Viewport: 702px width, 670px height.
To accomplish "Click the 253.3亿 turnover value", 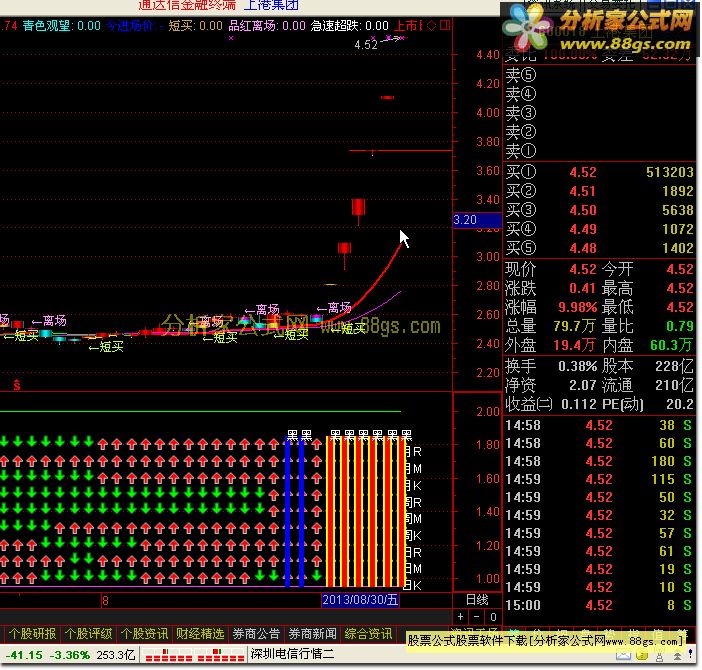I will (x=116, y=655).
